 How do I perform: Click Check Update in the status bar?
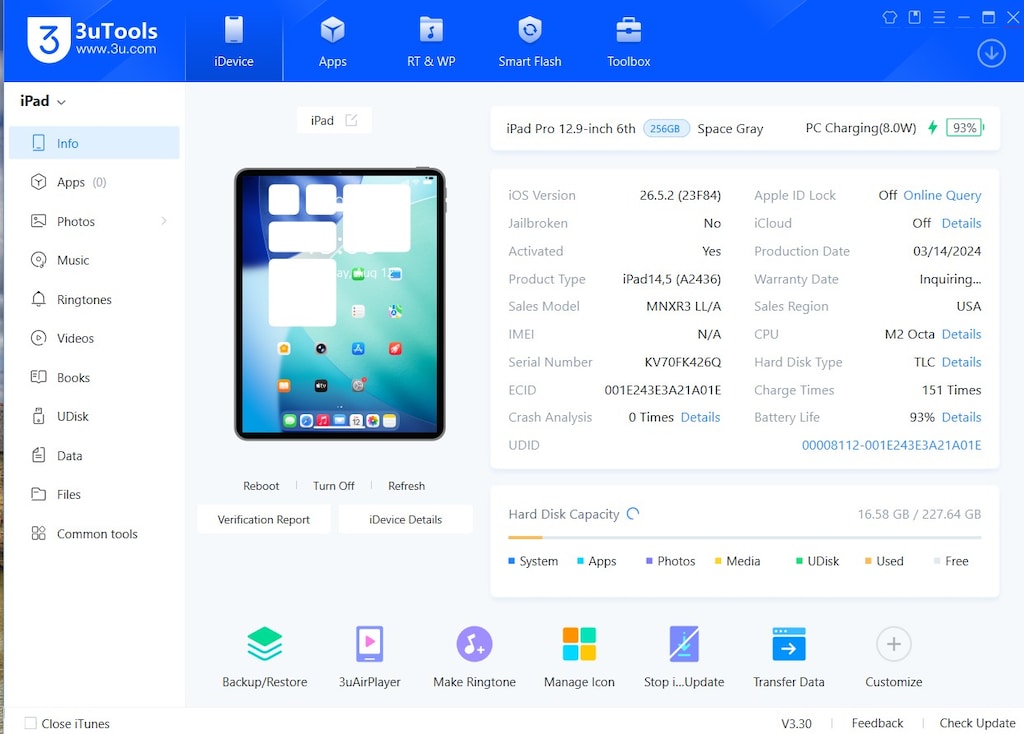tap(977, 723)
